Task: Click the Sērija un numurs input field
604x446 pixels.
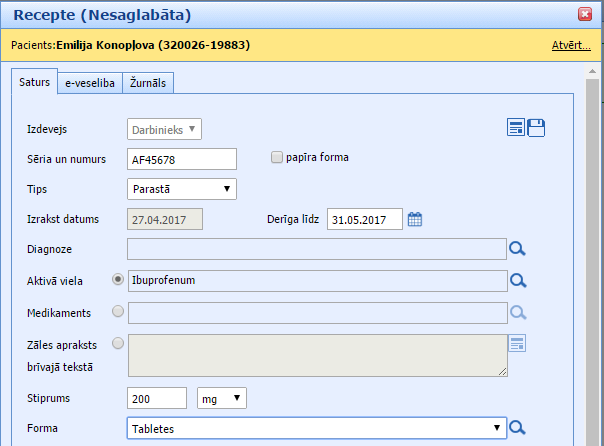Action: (x=182, y=159)
